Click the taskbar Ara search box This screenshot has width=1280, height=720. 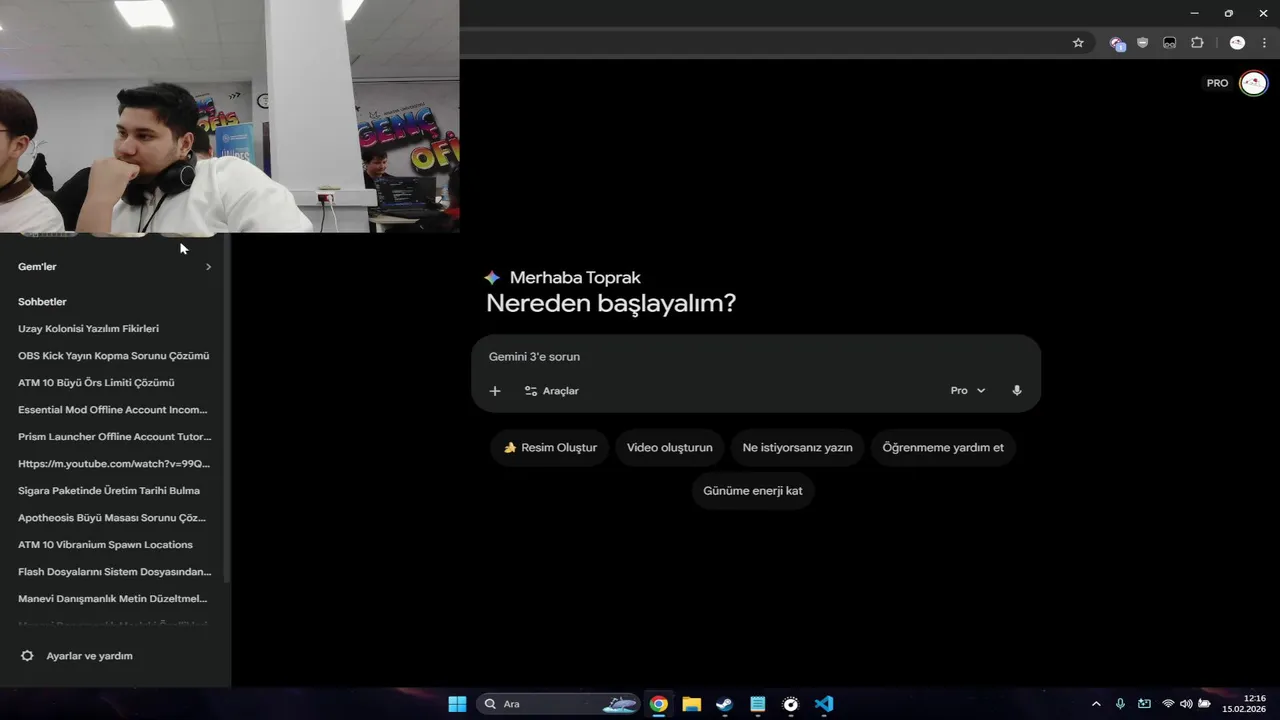pyautogui.click(x=558, y=704)
